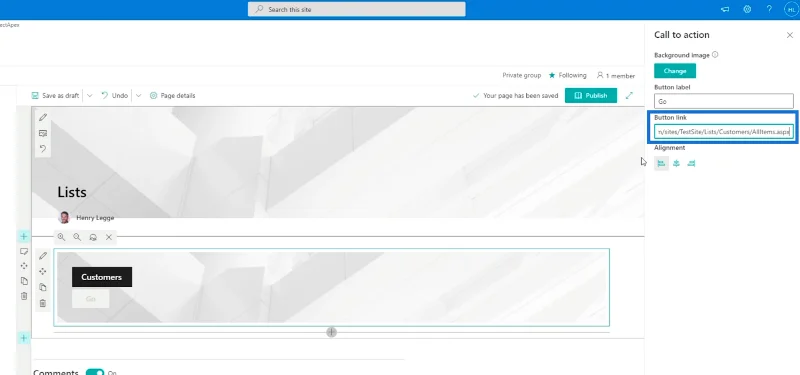800x375 pixels.
Task: Open the megaphone notifications icon in header
Action: click(x=724, y=9)
